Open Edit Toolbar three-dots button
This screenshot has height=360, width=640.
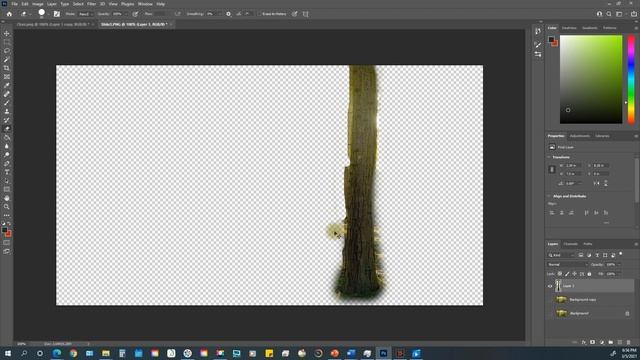tap(7, 215)
